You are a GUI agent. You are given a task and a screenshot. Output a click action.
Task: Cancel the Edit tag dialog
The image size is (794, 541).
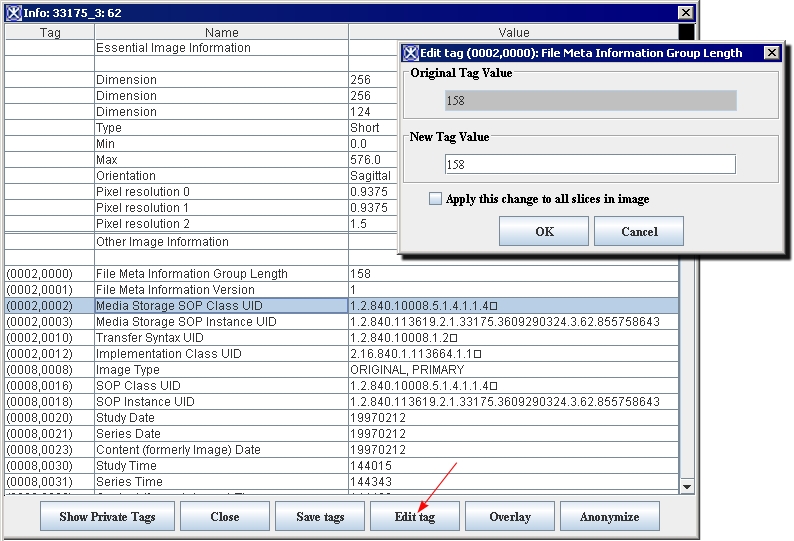click(639, 231)
